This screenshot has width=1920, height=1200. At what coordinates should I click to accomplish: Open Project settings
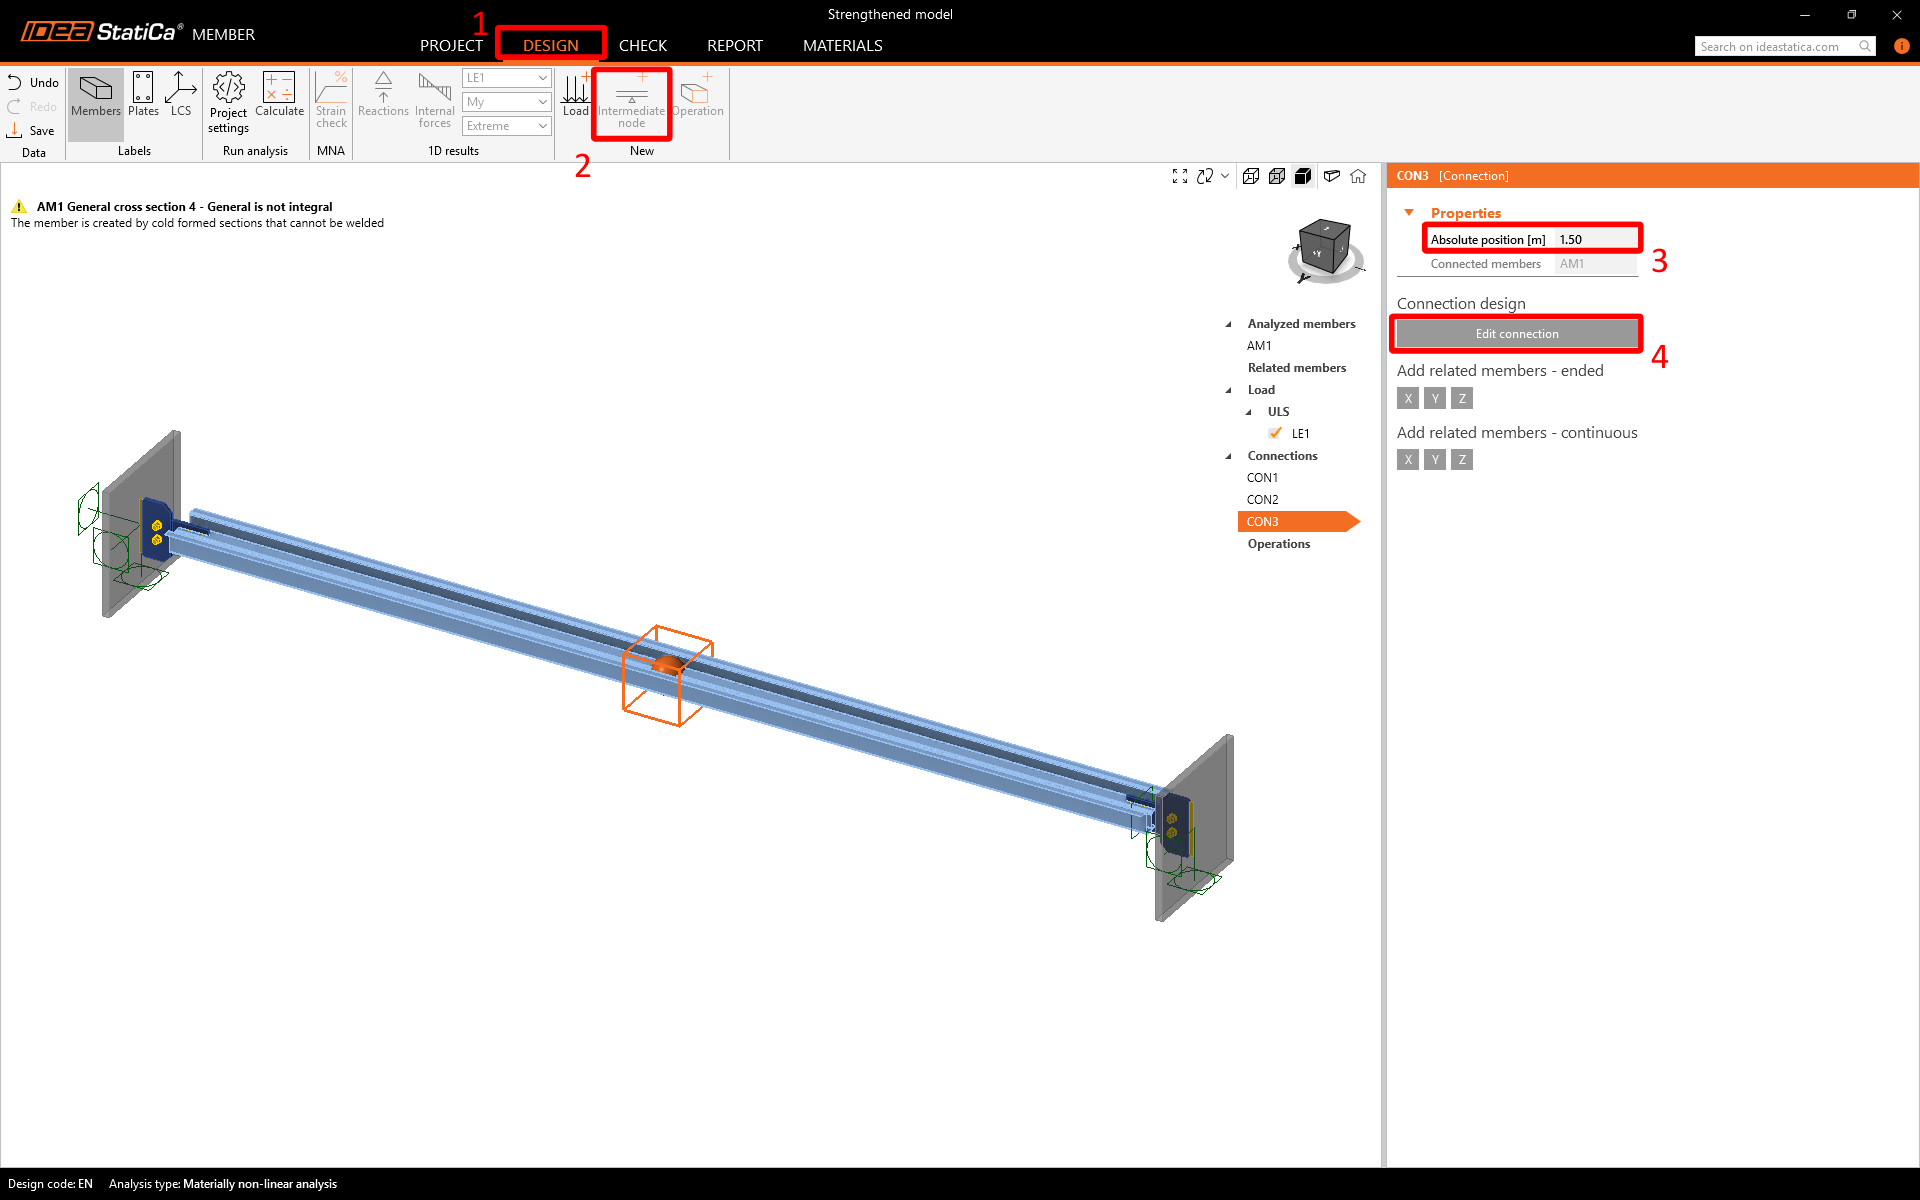tap(228, 102)
